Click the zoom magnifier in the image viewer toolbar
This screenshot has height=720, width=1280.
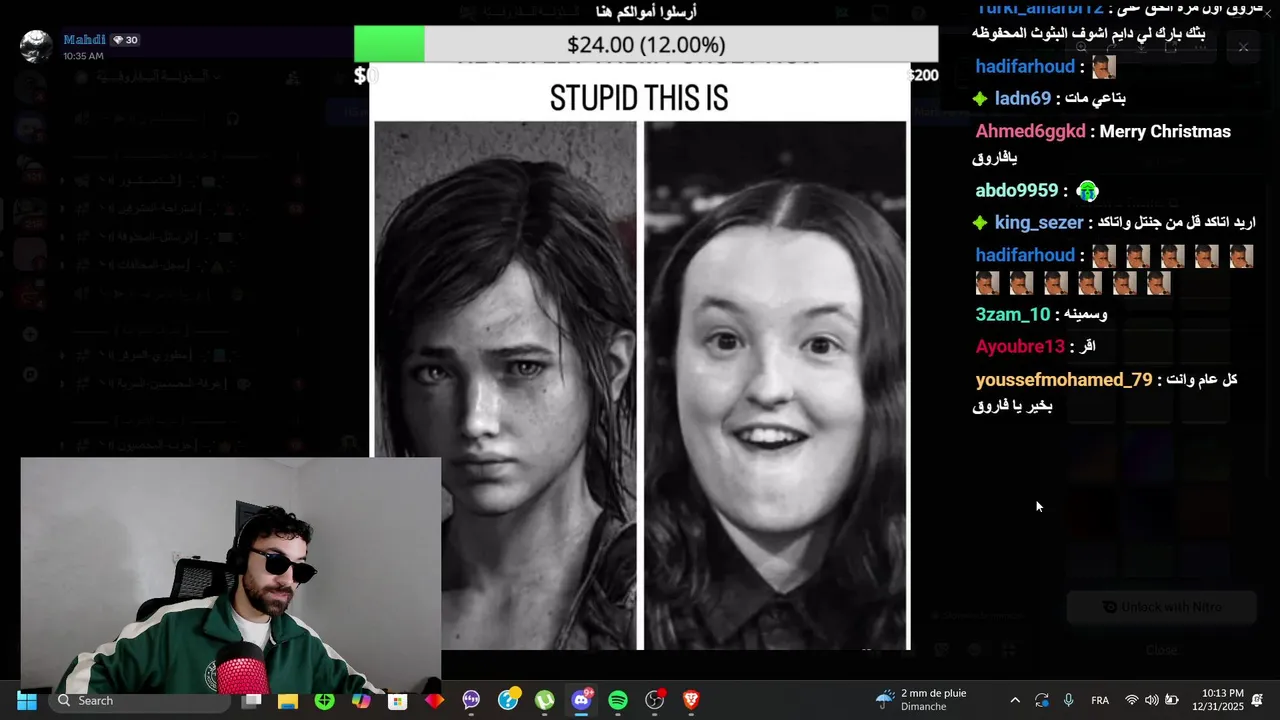[1082, 47]
